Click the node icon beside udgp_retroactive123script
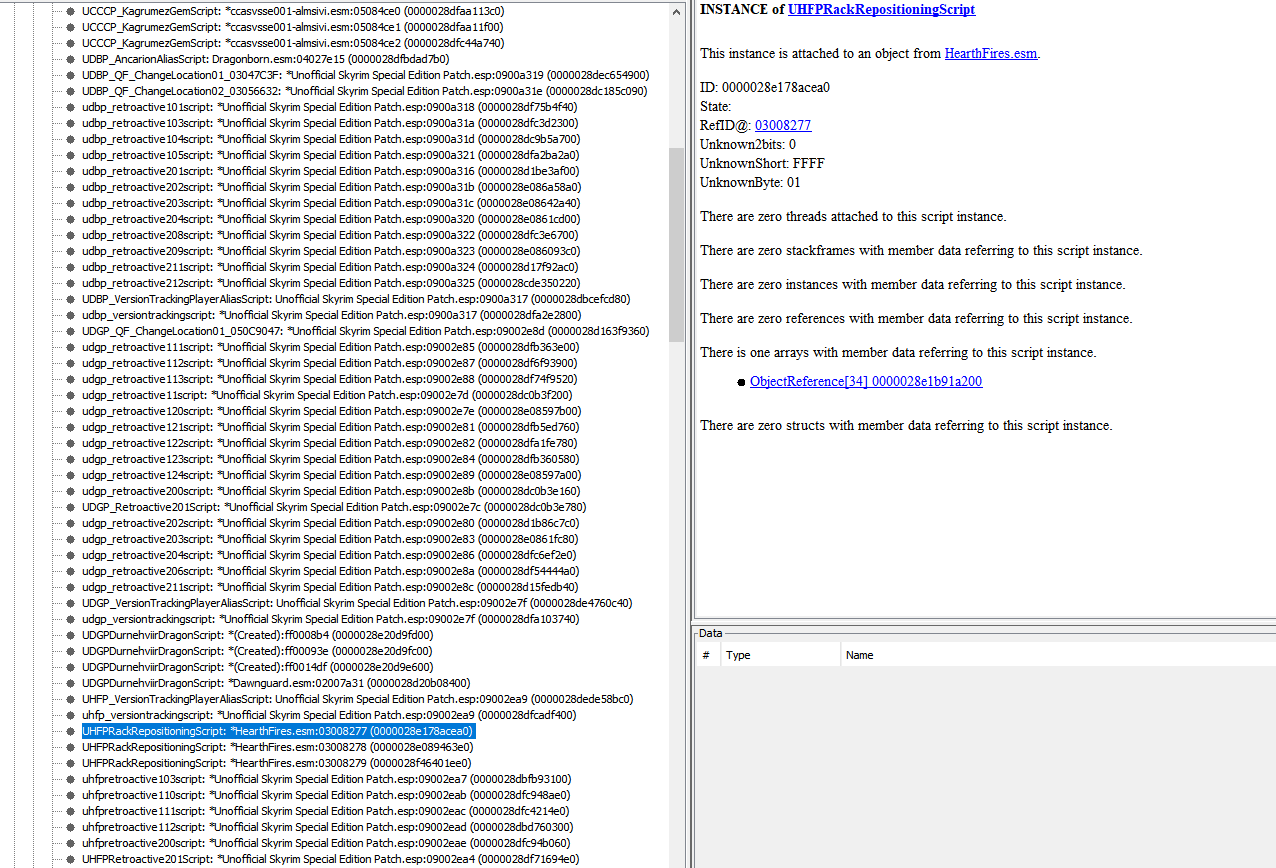The width and height of the screenshot is (1276, 868). [70, 459]
